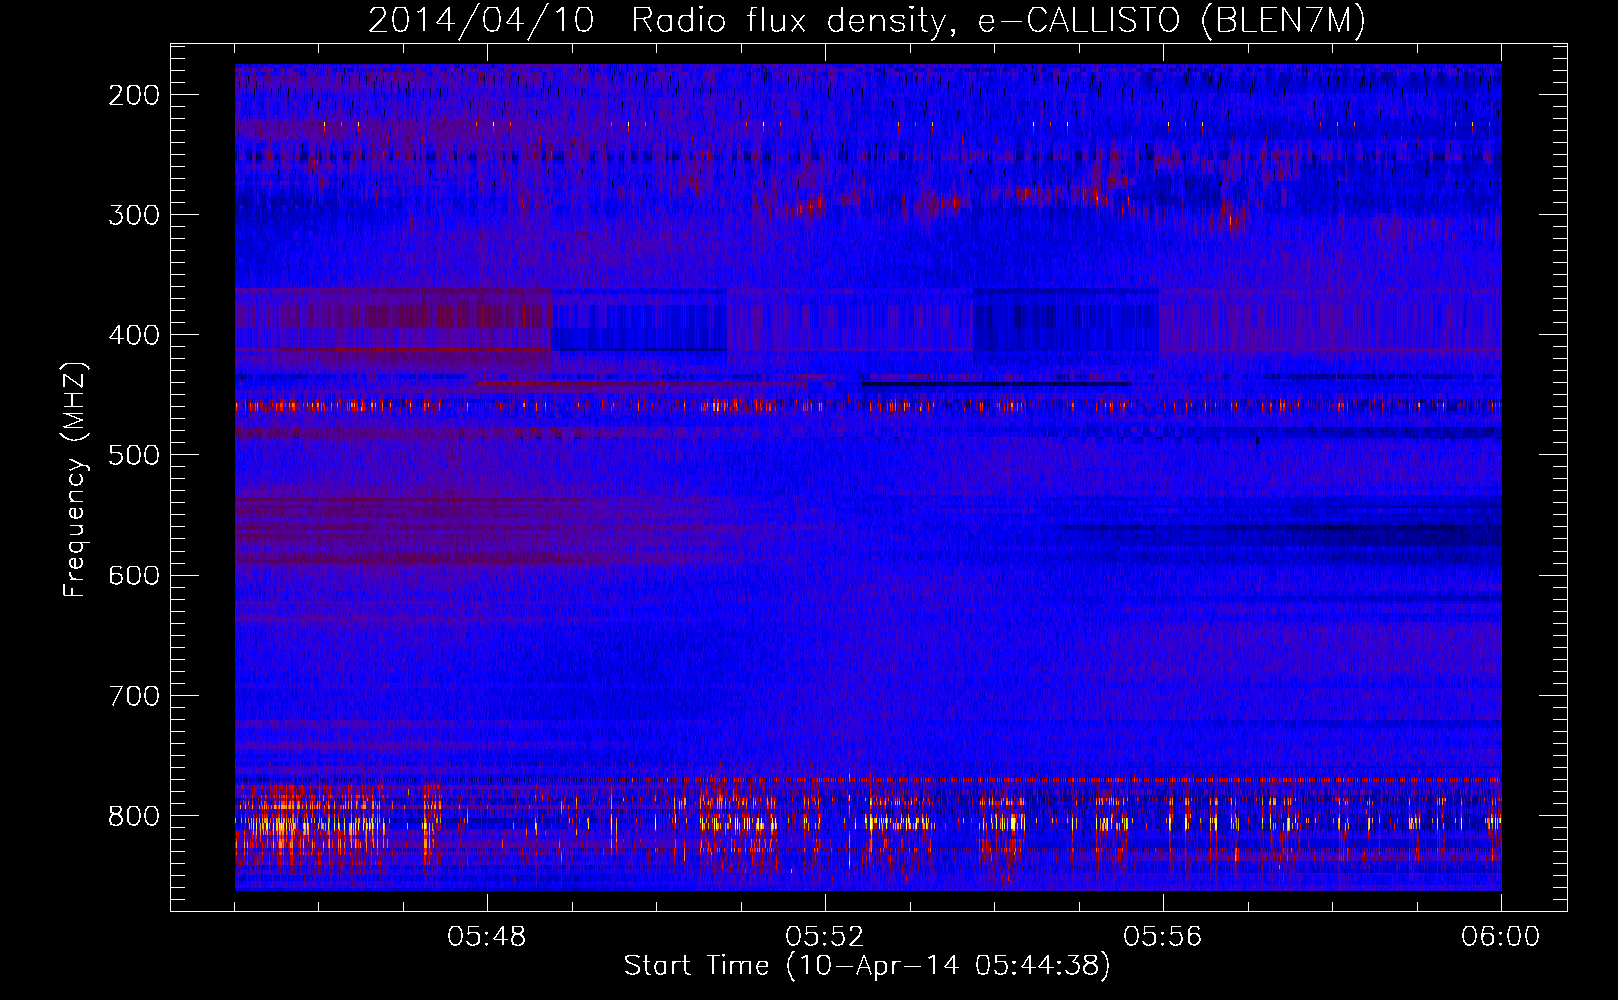This screenshot has height=1000, width=1618.
Task: Click the 'Start Time (10-Apr-14 05:44:38)' label
Action: [867, 966]
